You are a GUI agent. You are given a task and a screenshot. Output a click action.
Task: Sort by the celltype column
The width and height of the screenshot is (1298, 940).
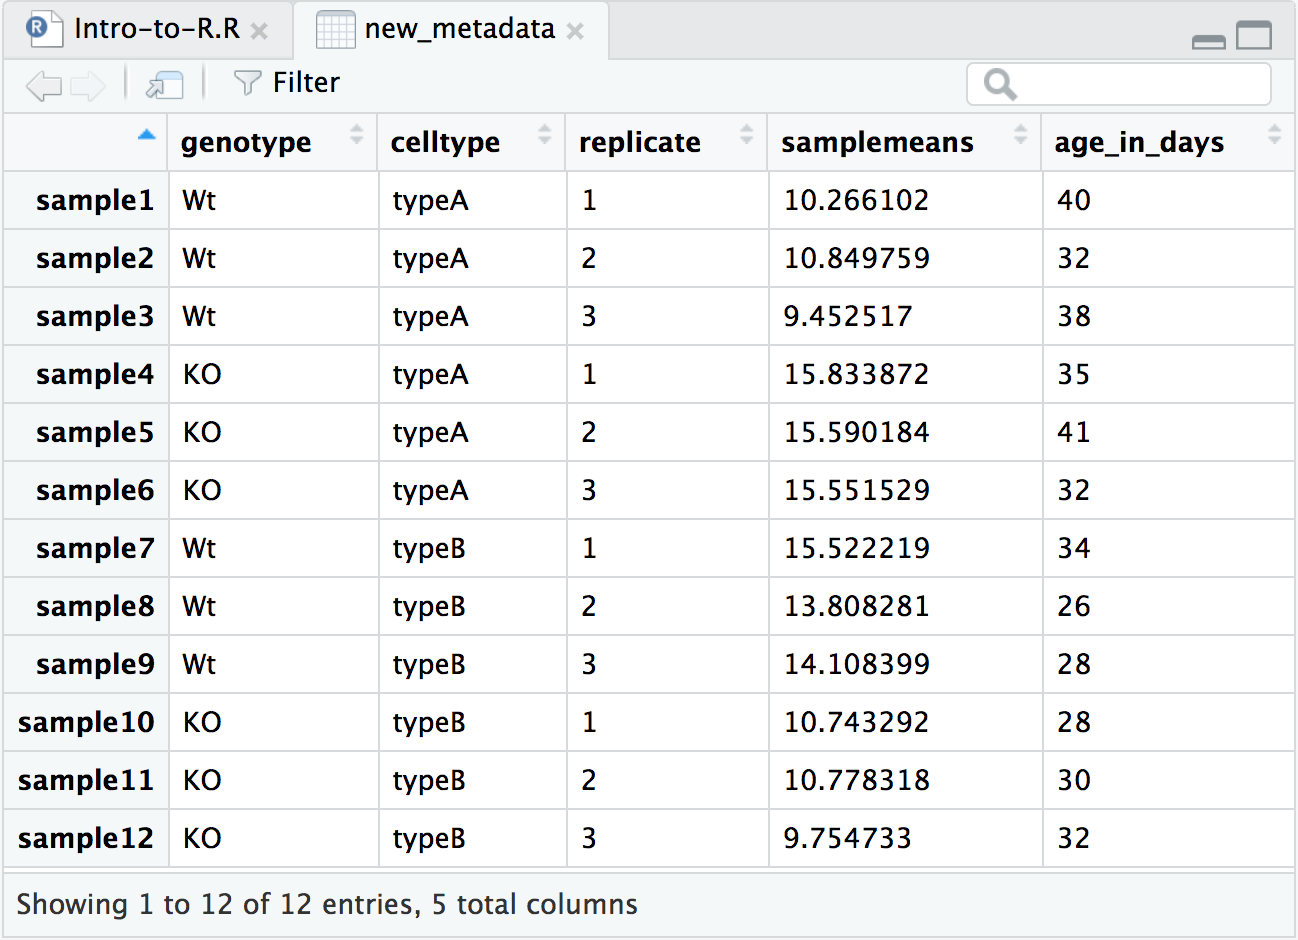pyautogui.click(x=445, y=143)
